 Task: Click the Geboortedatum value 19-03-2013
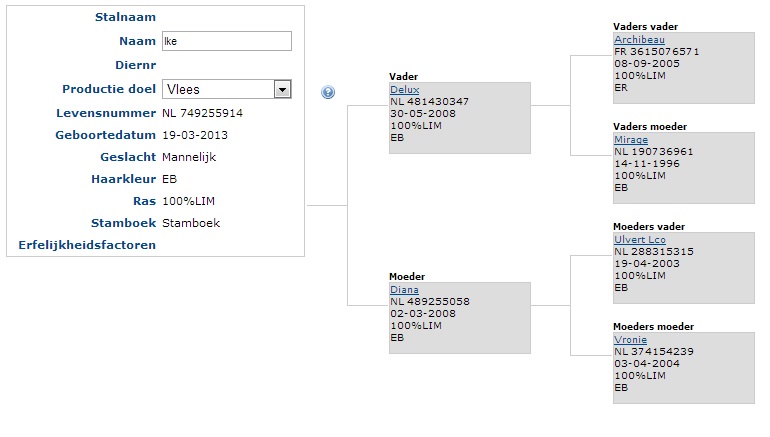pos(195,135)
